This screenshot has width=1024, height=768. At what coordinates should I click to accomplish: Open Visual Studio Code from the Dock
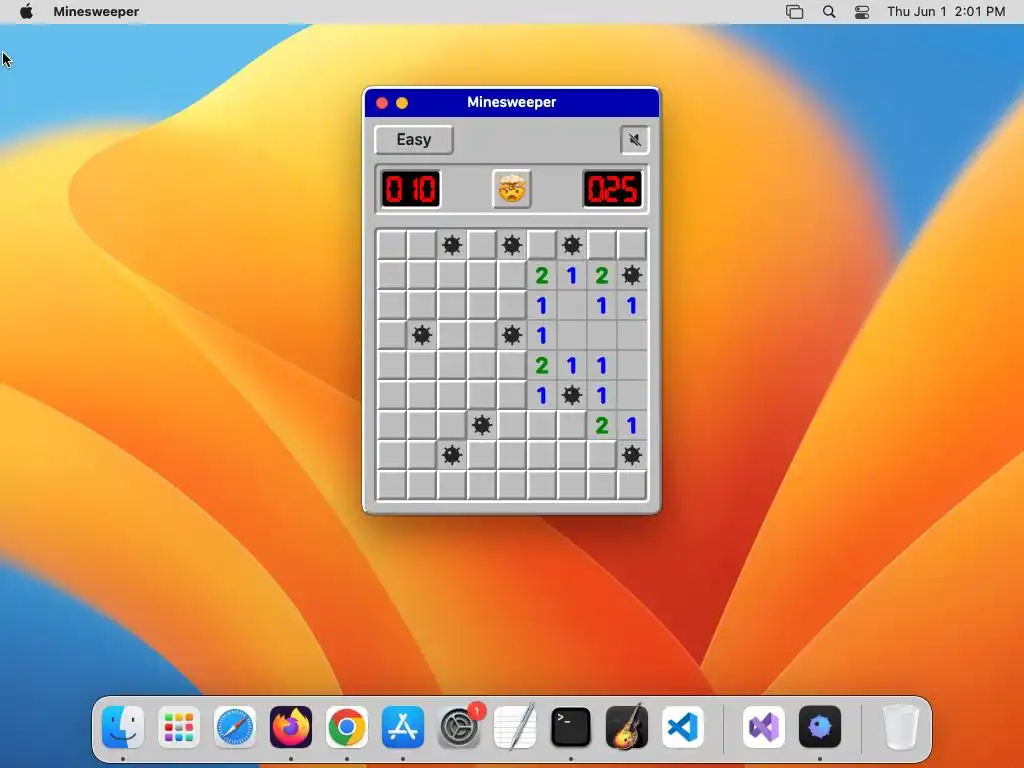pyautogui.click(x=683, y=727)
